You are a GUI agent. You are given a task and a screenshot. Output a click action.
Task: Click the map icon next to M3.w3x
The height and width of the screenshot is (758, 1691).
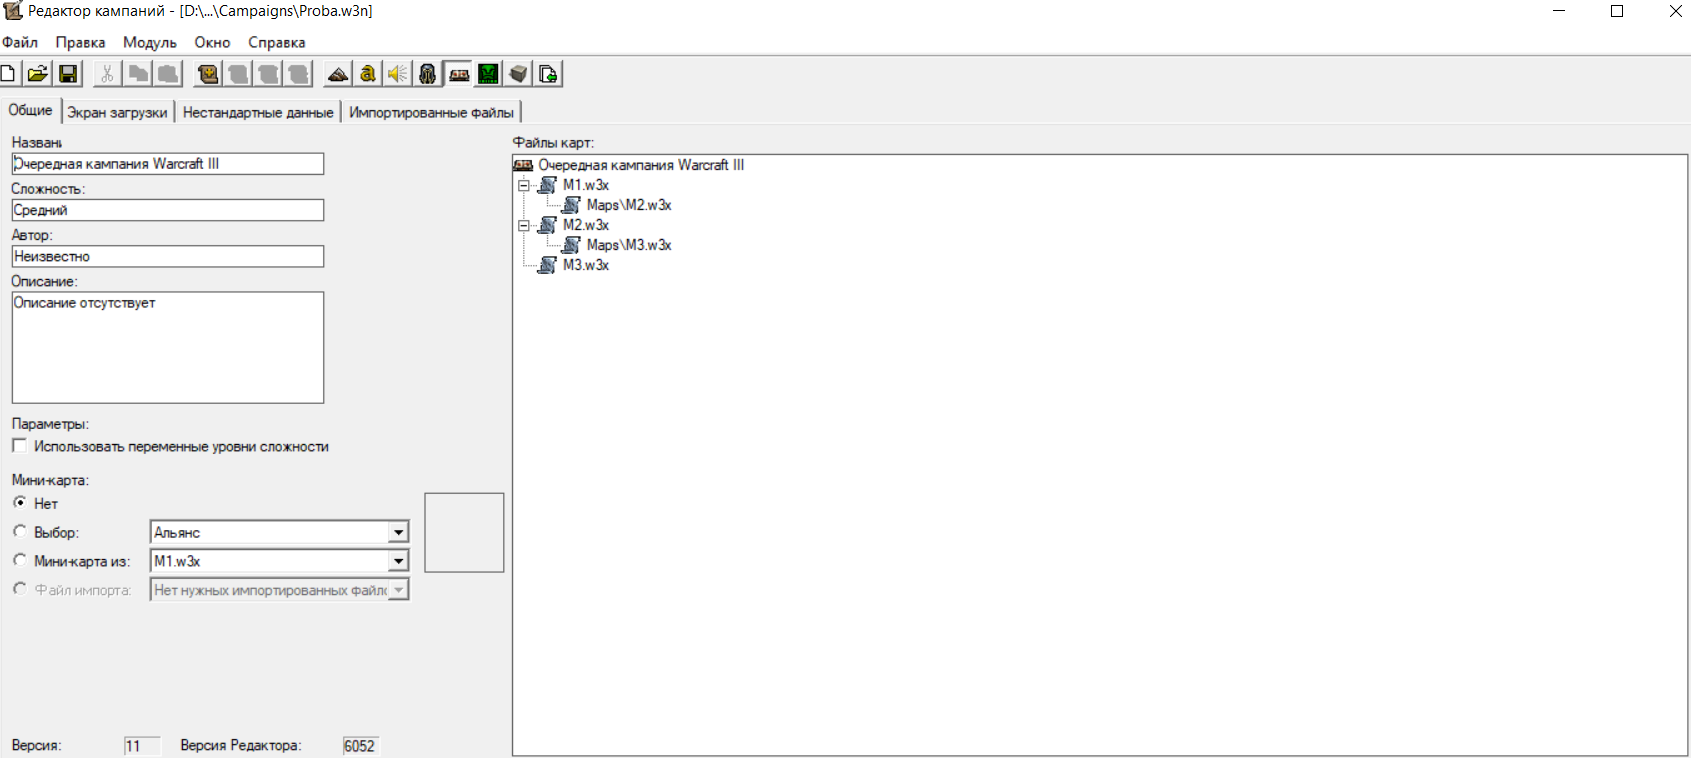pos(547,265)
